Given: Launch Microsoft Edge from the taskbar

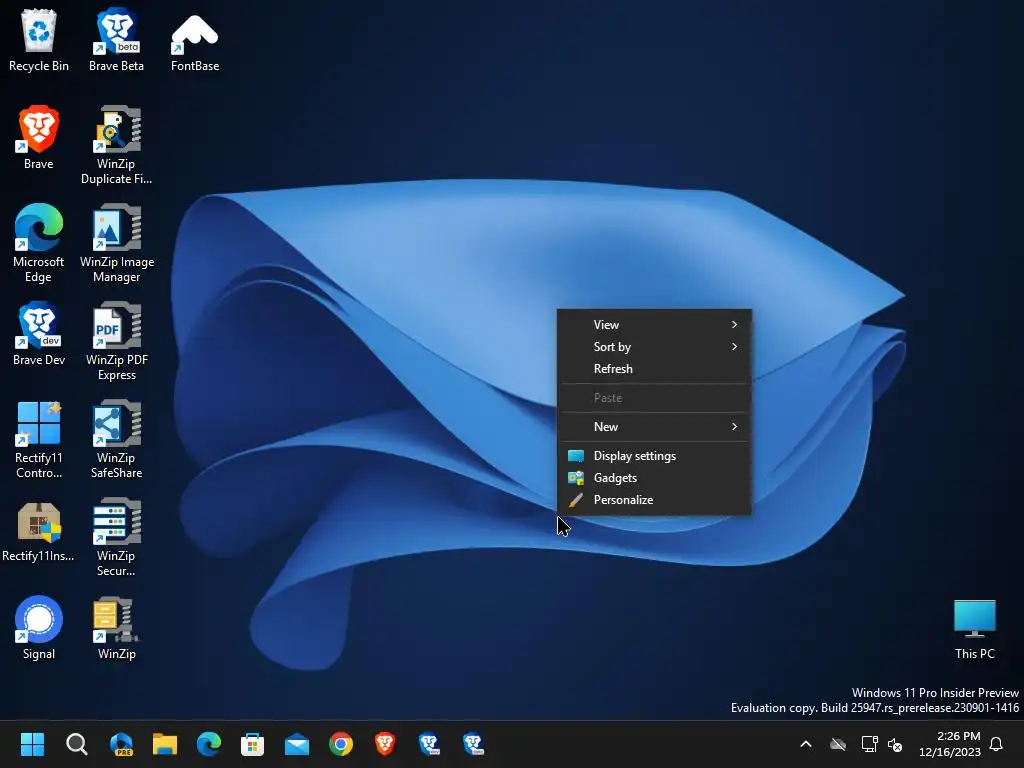Looking at the screenshot, I should point(209,744).
